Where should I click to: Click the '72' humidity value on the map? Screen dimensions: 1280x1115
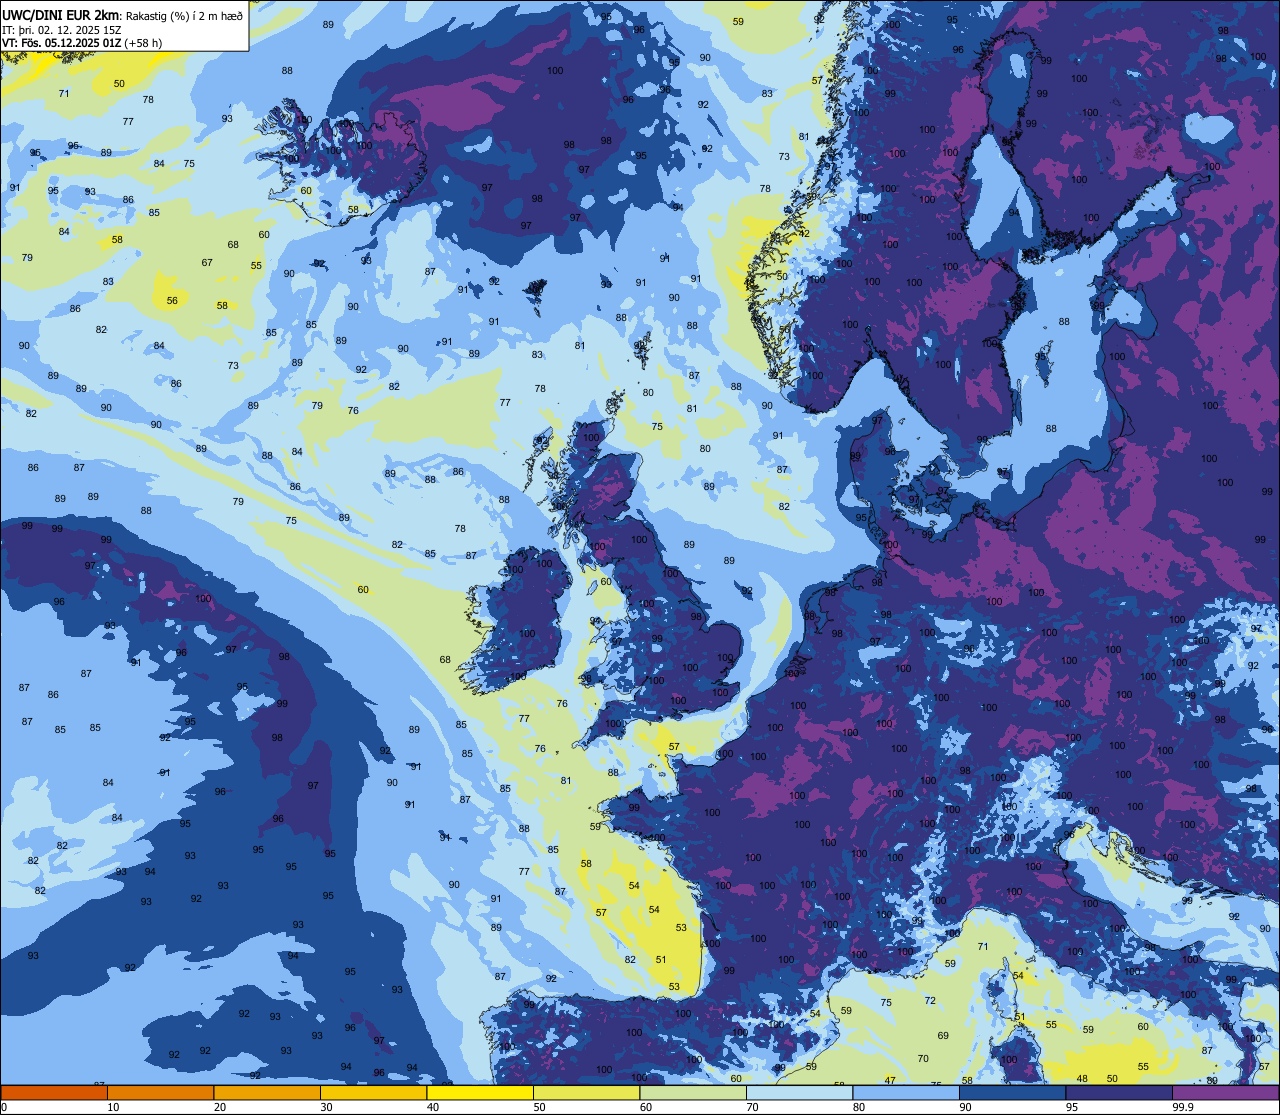pyautogui.click(x=930, y=1001)
